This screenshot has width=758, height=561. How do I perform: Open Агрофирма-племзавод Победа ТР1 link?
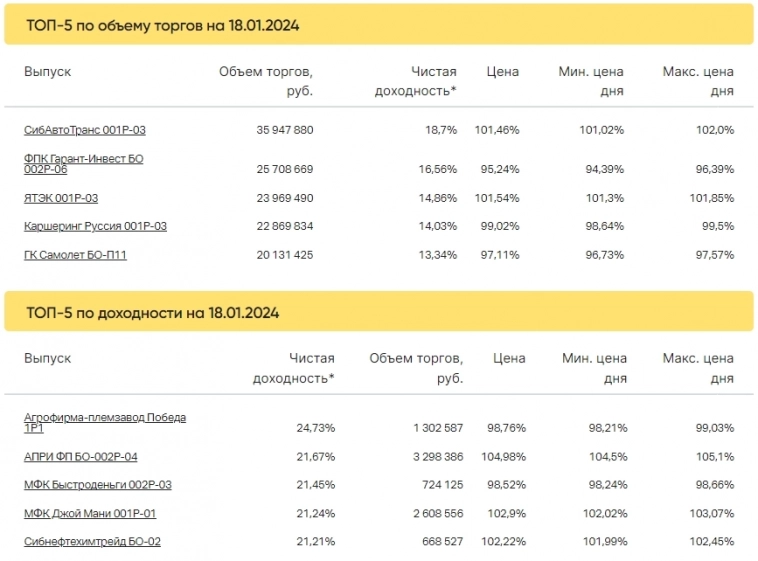(x=104, y=422)
